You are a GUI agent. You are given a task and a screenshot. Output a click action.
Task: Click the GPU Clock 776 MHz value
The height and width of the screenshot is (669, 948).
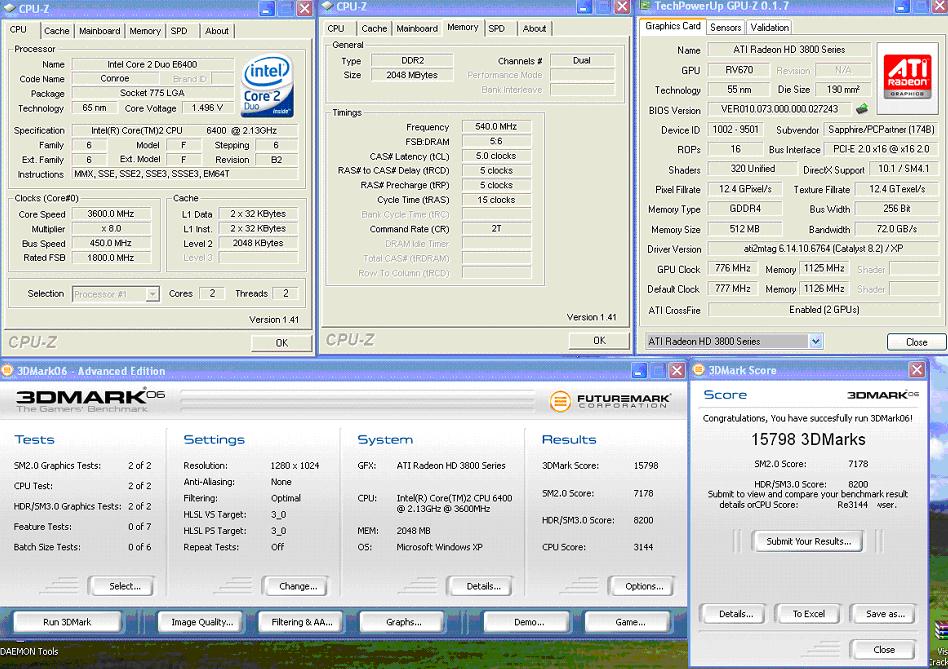point(732,268)
